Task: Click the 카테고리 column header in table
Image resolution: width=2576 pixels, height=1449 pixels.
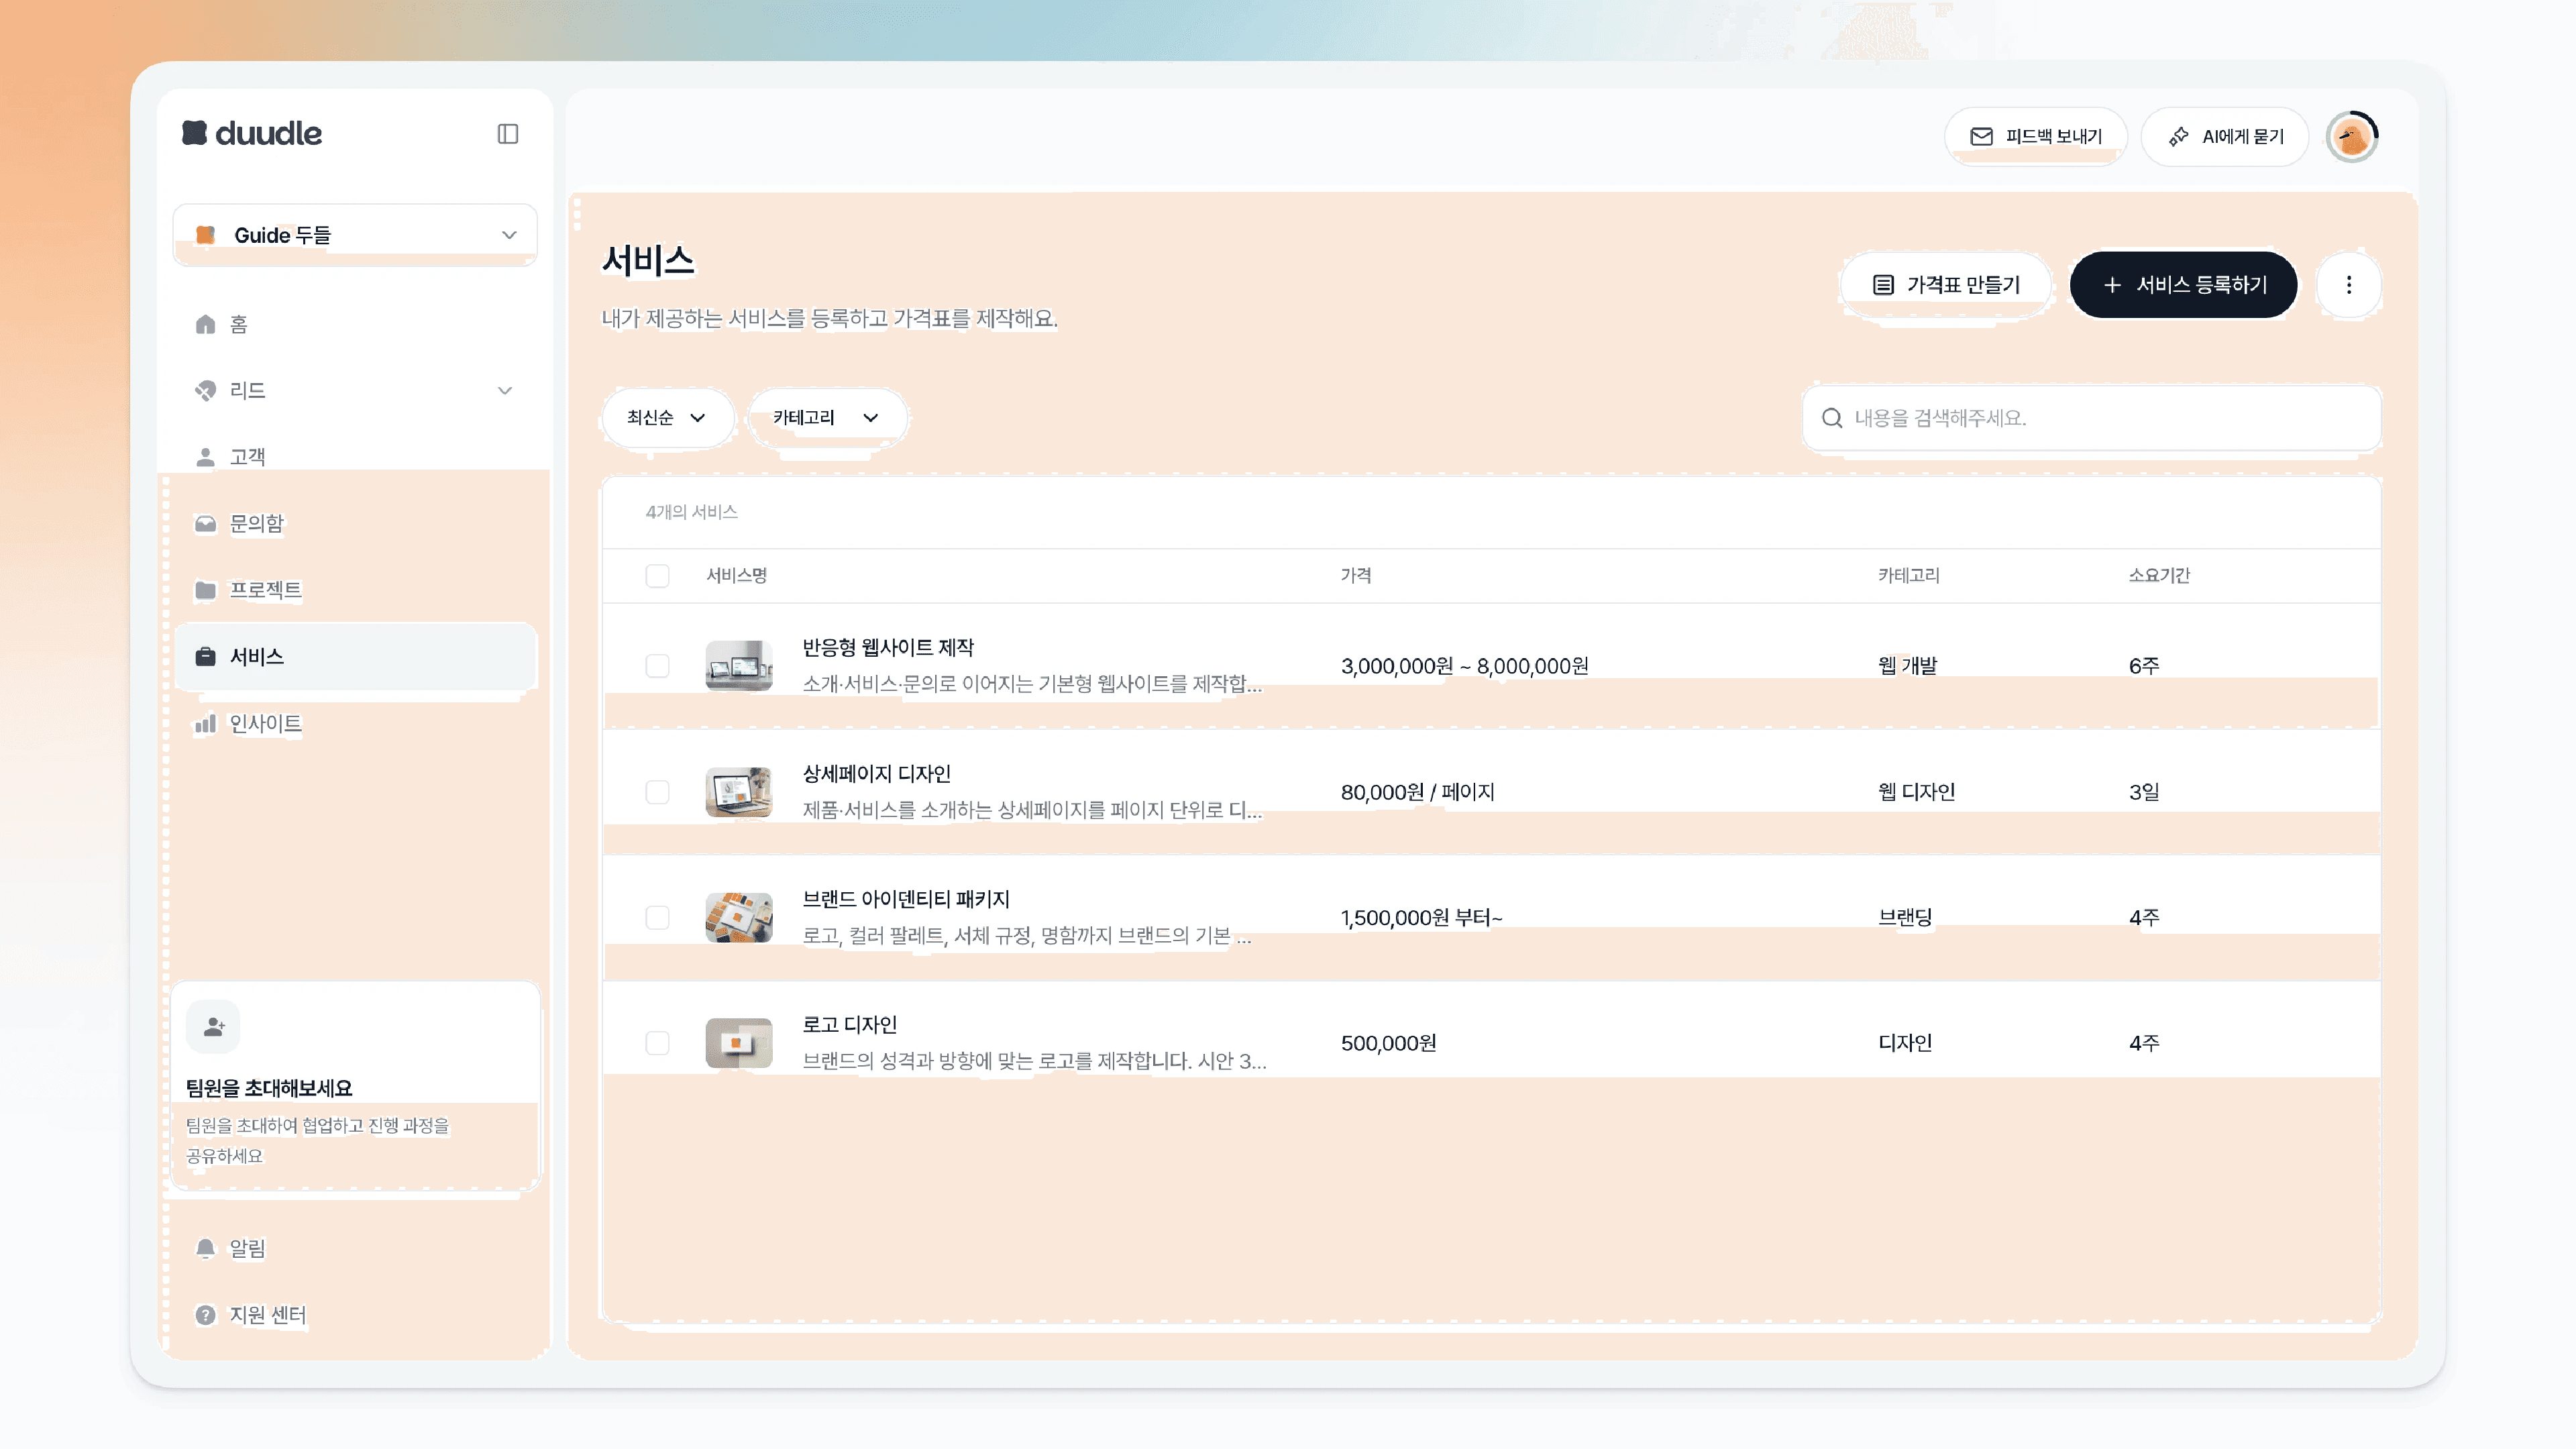Action: pyautogui.click(x=1909, y=576)
